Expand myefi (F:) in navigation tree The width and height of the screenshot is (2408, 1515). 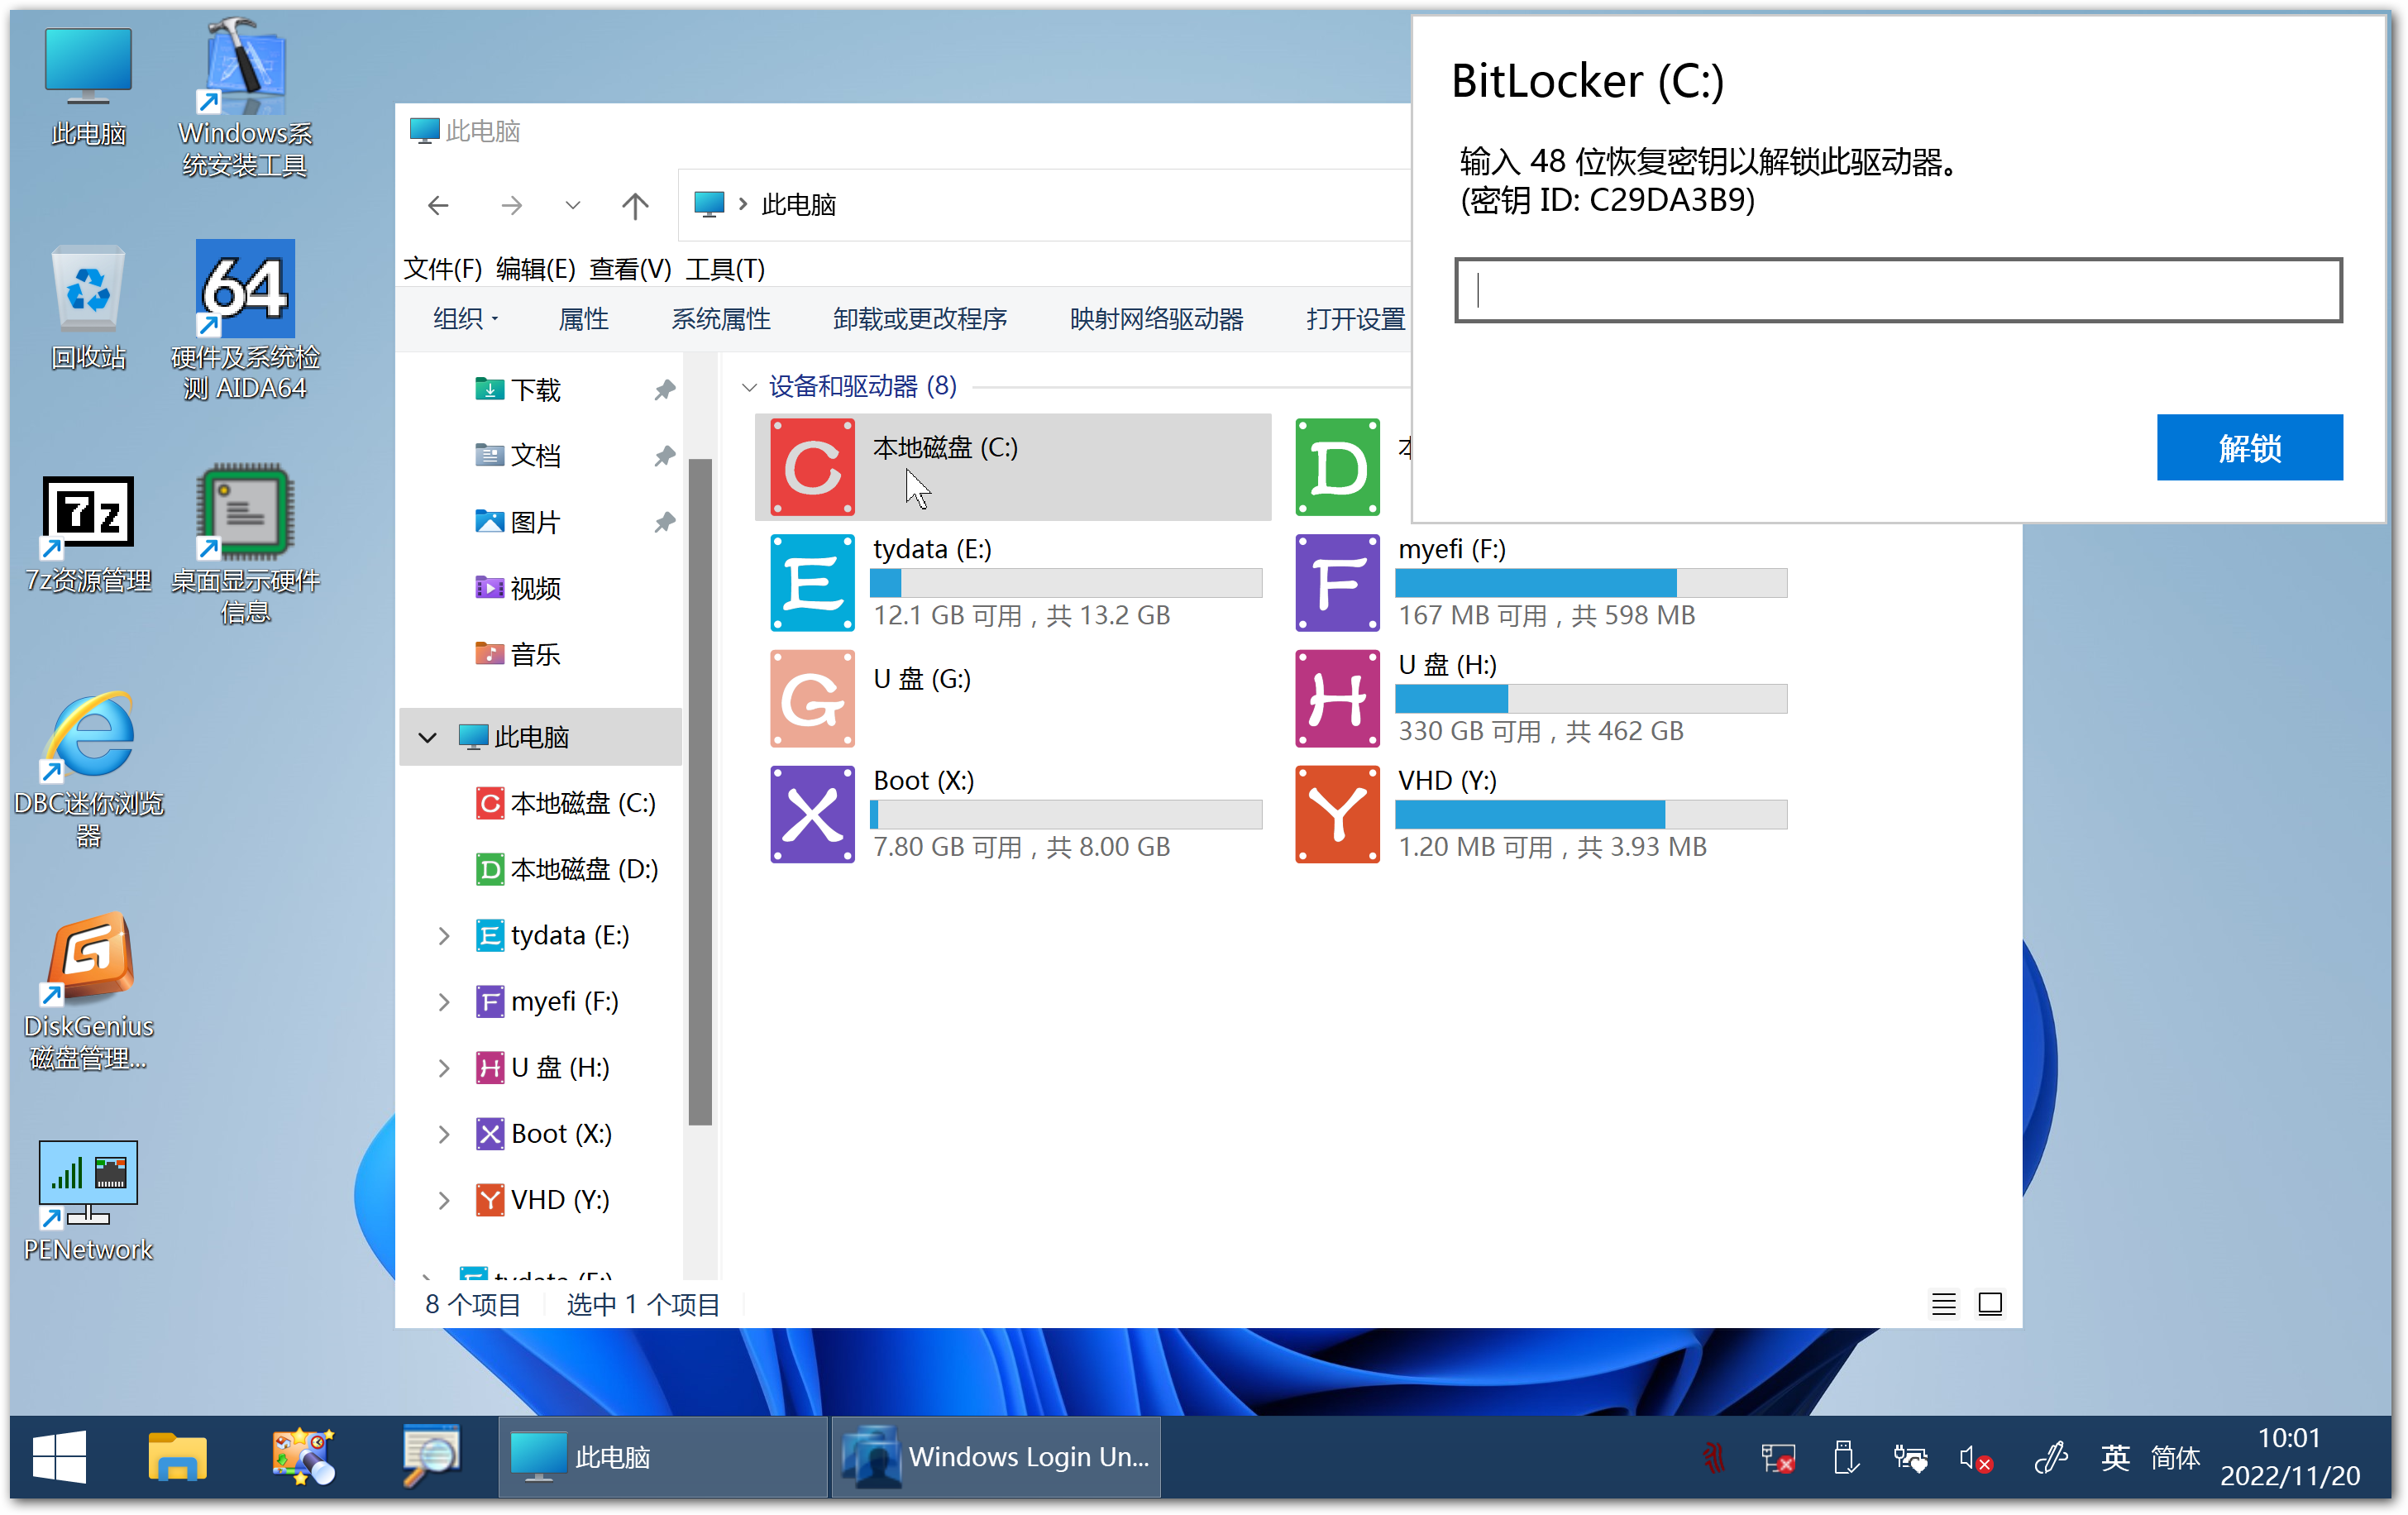(x=444, y=1002)
